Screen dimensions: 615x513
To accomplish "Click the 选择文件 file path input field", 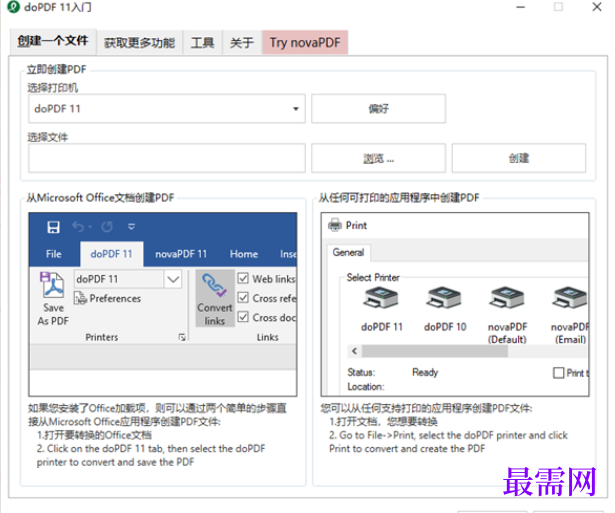I will tap(167, 158).
